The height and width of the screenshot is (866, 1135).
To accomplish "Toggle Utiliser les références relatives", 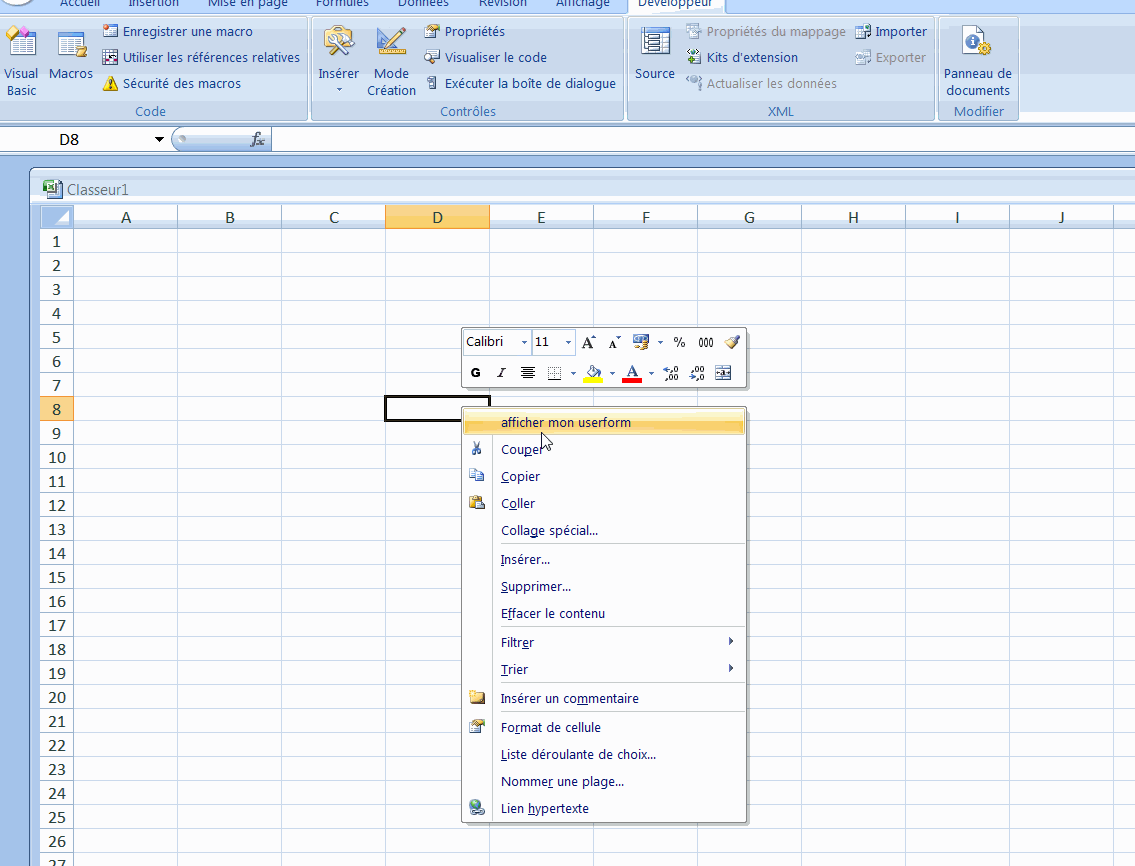I will point(201,57).
